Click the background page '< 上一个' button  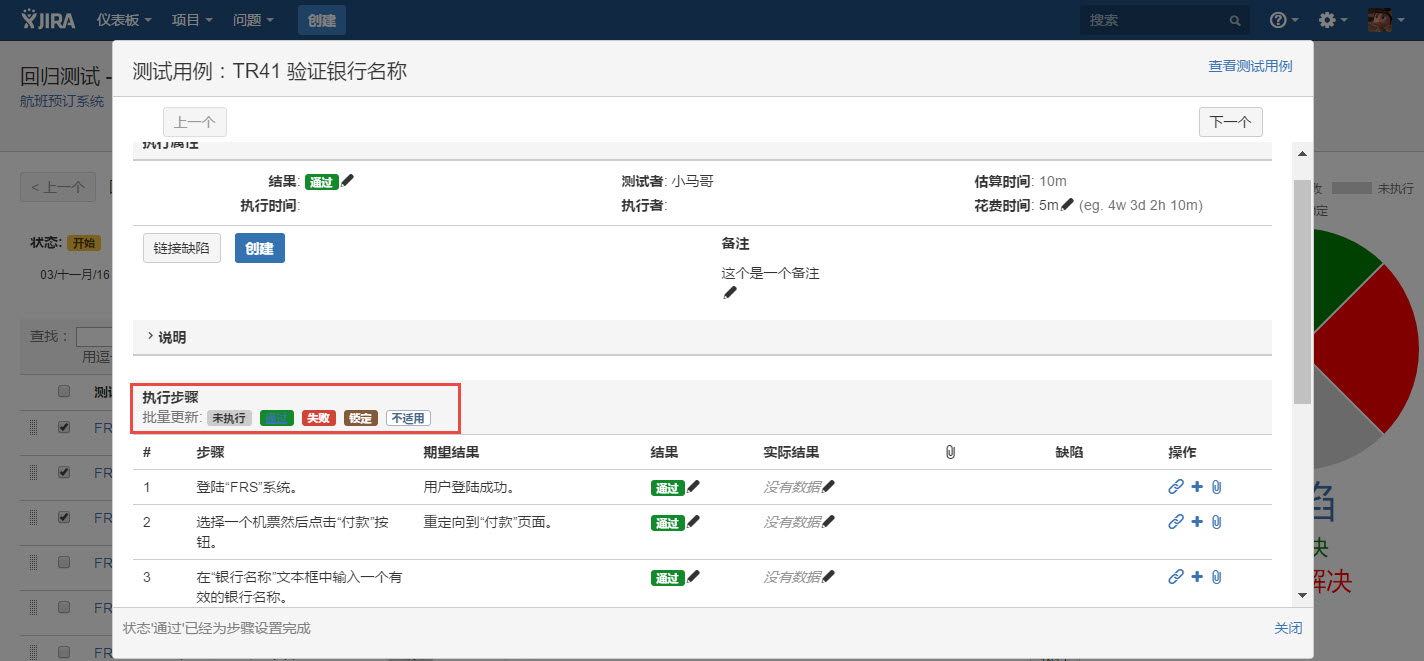coord(58,187)
